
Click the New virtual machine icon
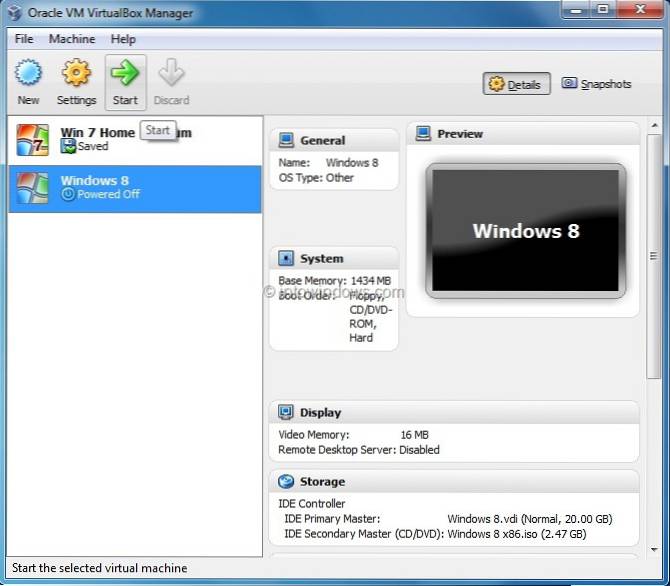coord(28,75)
